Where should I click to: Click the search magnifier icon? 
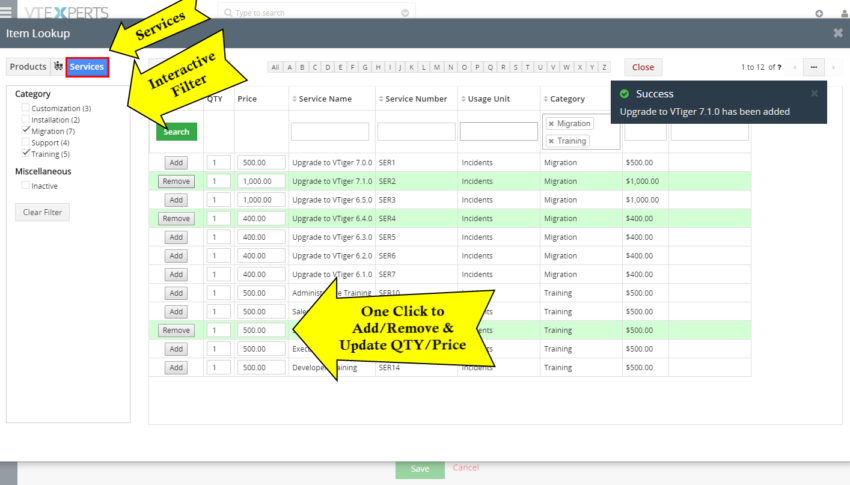click(x=228, y=12)
